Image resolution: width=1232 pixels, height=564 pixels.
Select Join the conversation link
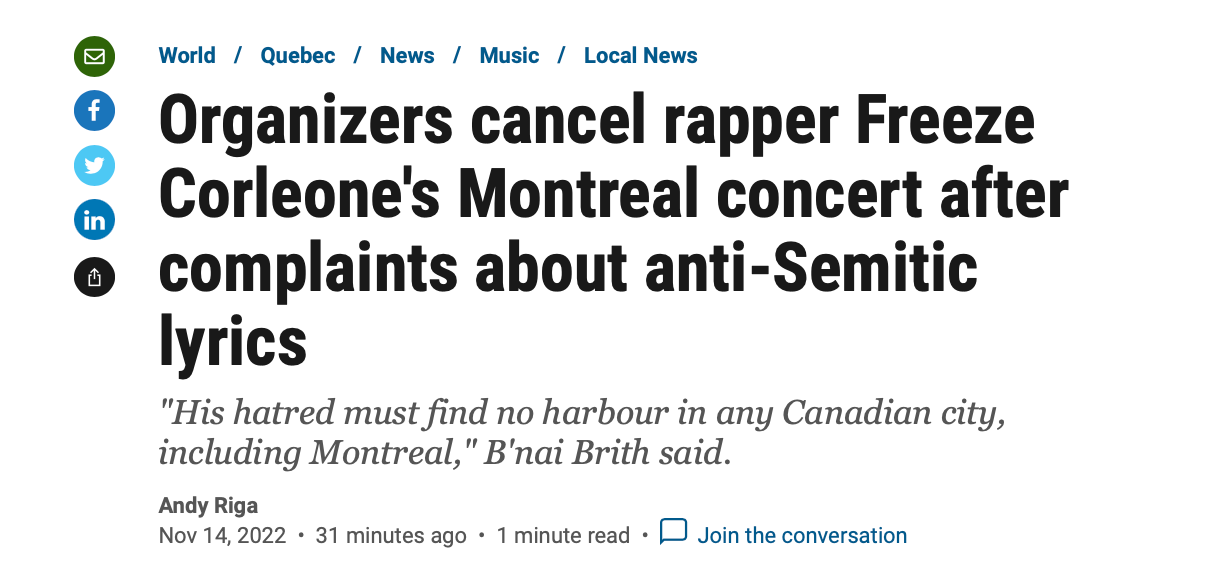[x=802, y=536]
